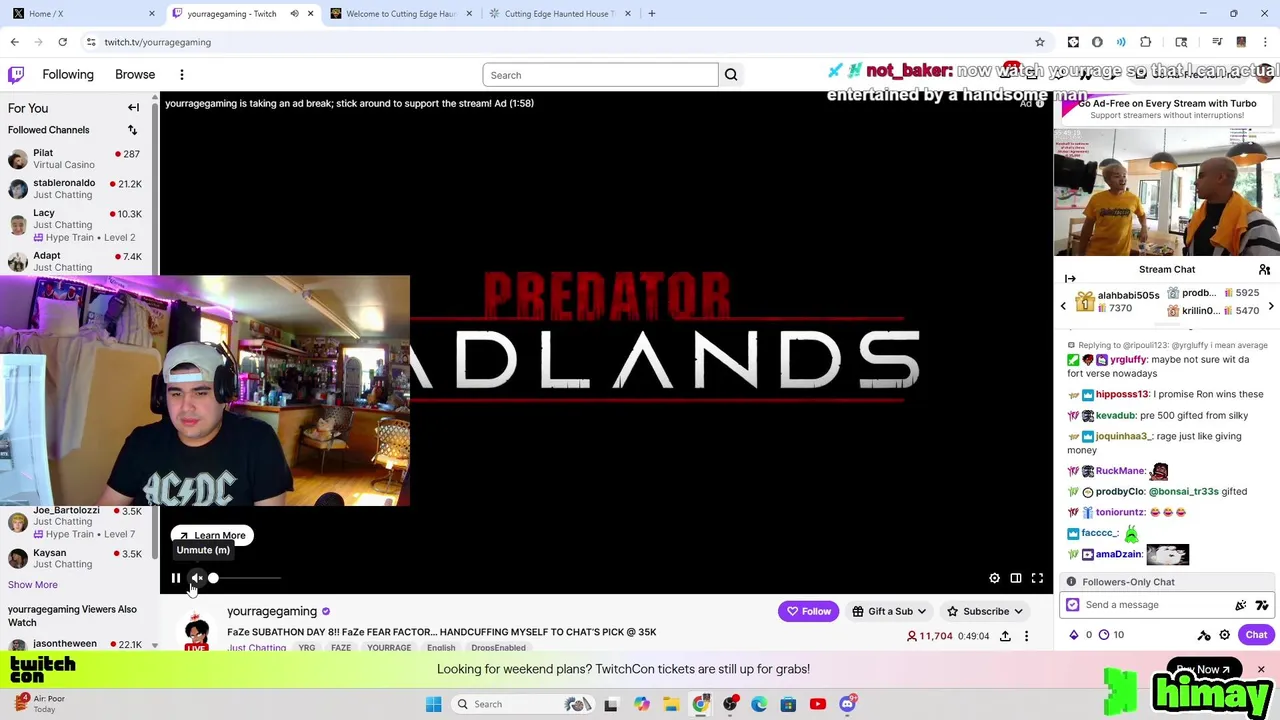
Task: Switch to Welcome to Cutting Edge Haunted tab
Action: (x=400, y=14)
